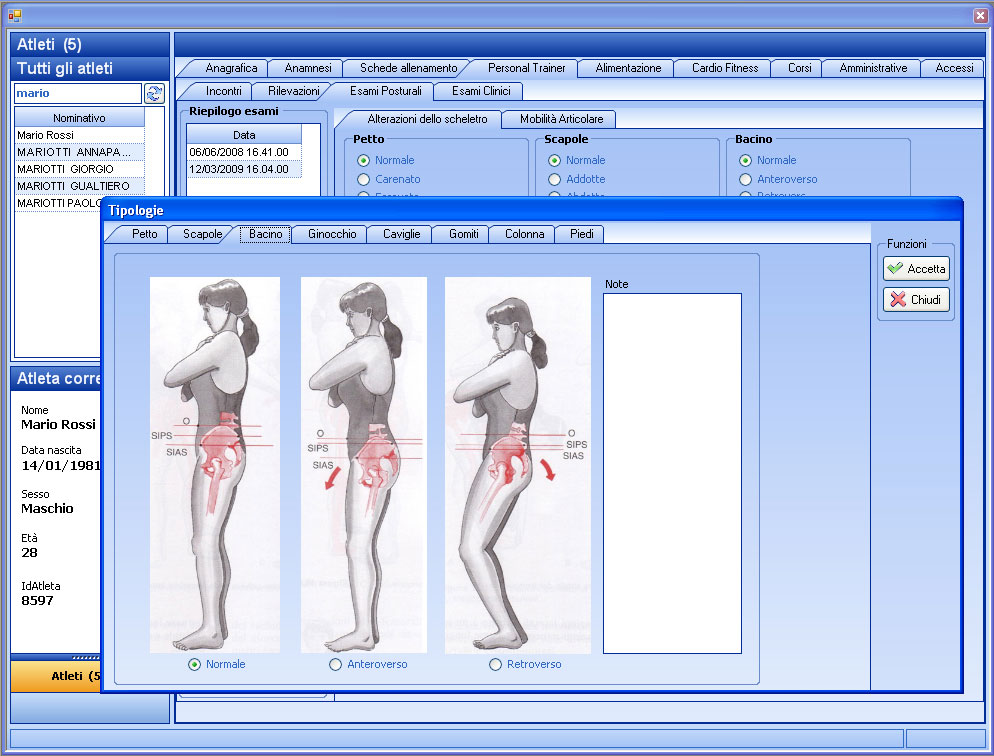
Task: Select the Normale radio button under pelvis image
Action: (x=195, y=664)
